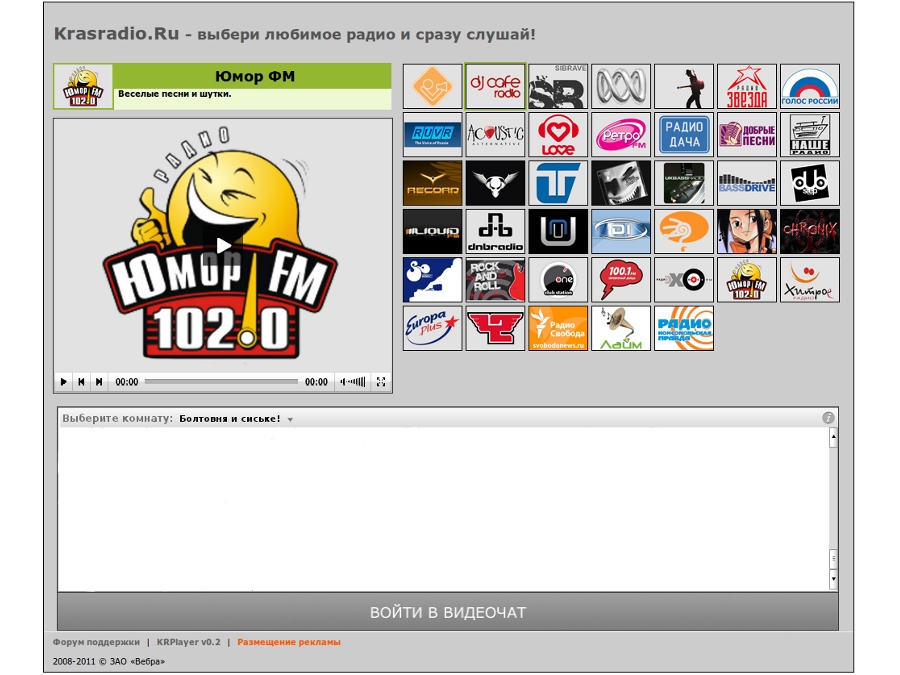Pick the Radio Record station logo
The image size is (900, 675).
click(x=432, y=183)
